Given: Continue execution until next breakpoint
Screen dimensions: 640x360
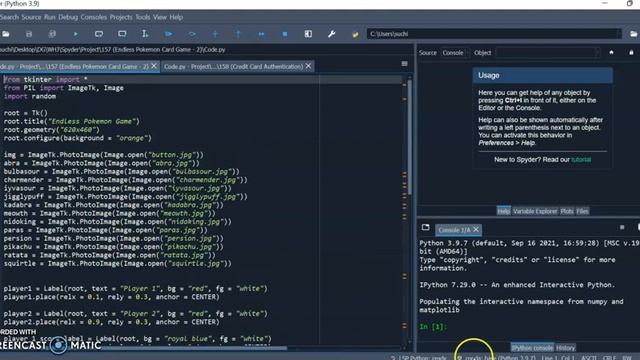Looking at the screenshot, I should coord(261,34).
